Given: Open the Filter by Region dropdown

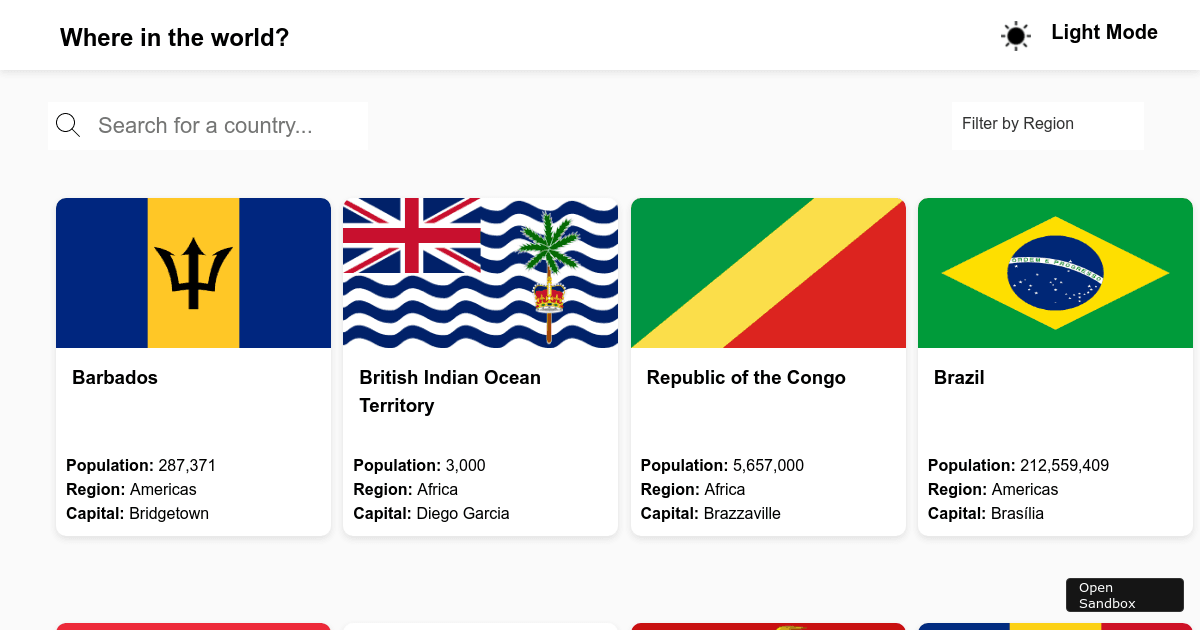Looking at the screenshot, I should (1047, 124).
